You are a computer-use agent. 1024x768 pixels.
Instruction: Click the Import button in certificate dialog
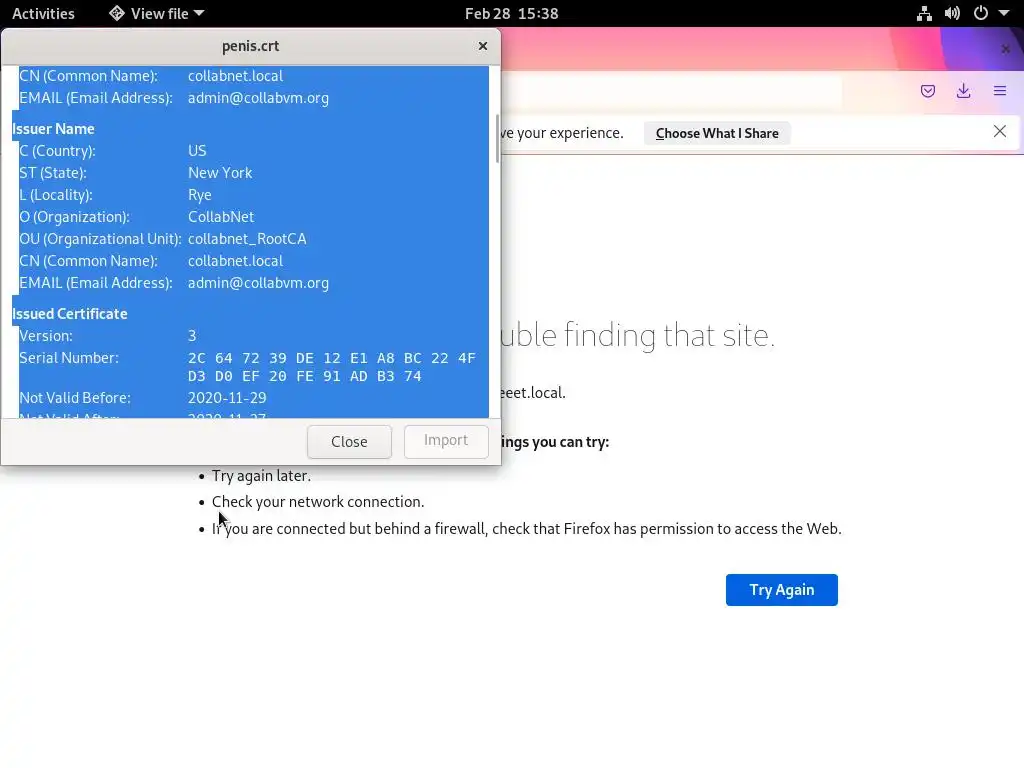(446, 441)
